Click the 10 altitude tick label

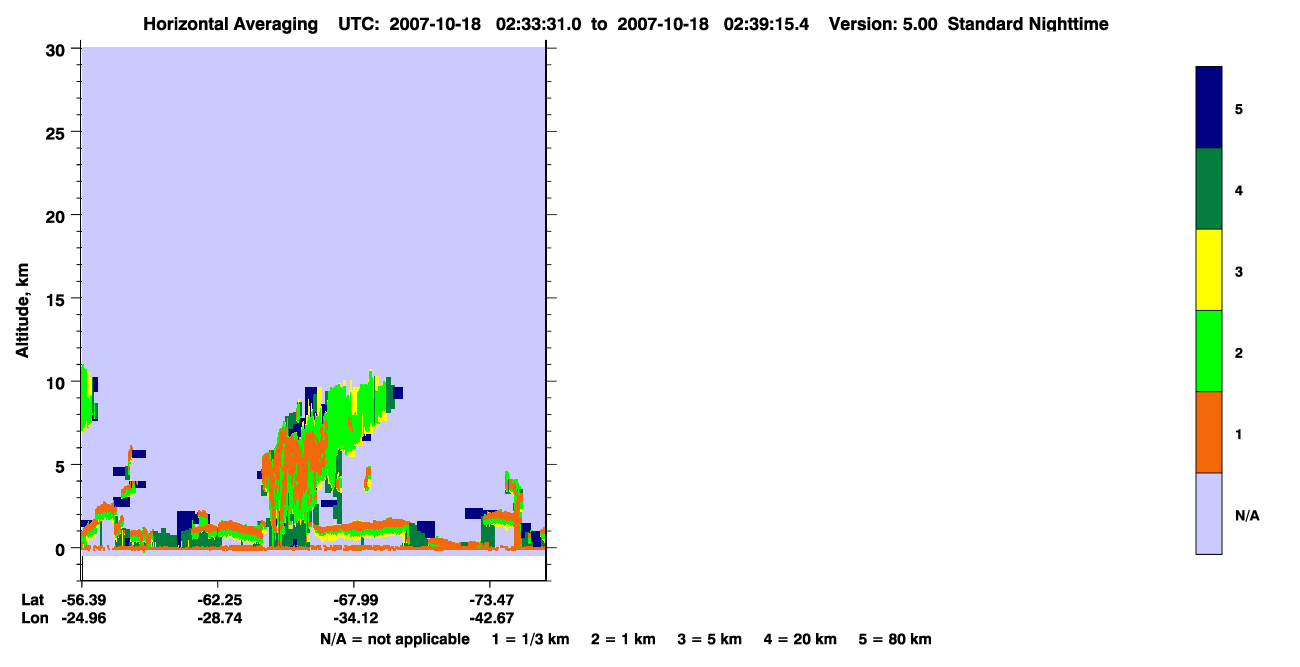(x=56, y=382)
